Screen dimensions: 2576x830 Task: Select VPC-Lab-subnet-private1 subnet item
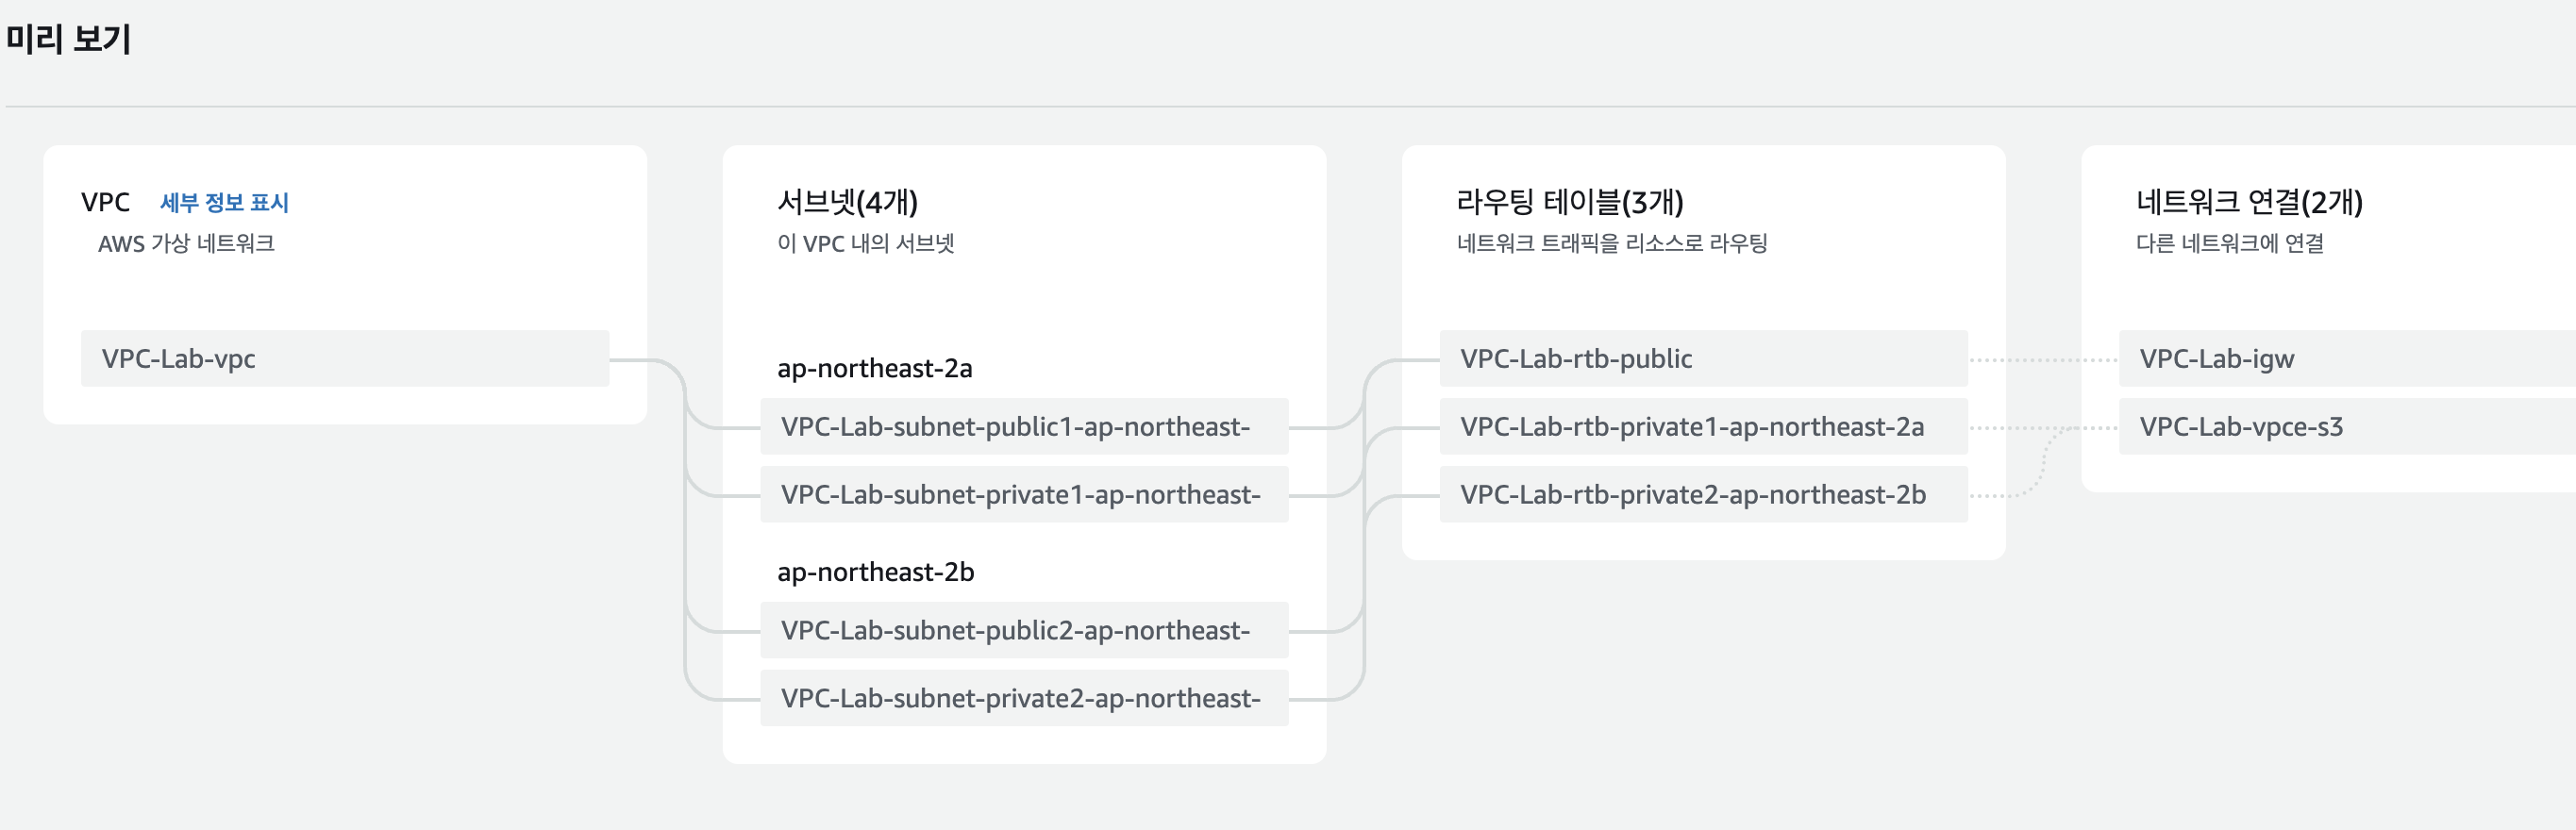pyautogui.click(x=1024, y=495)
